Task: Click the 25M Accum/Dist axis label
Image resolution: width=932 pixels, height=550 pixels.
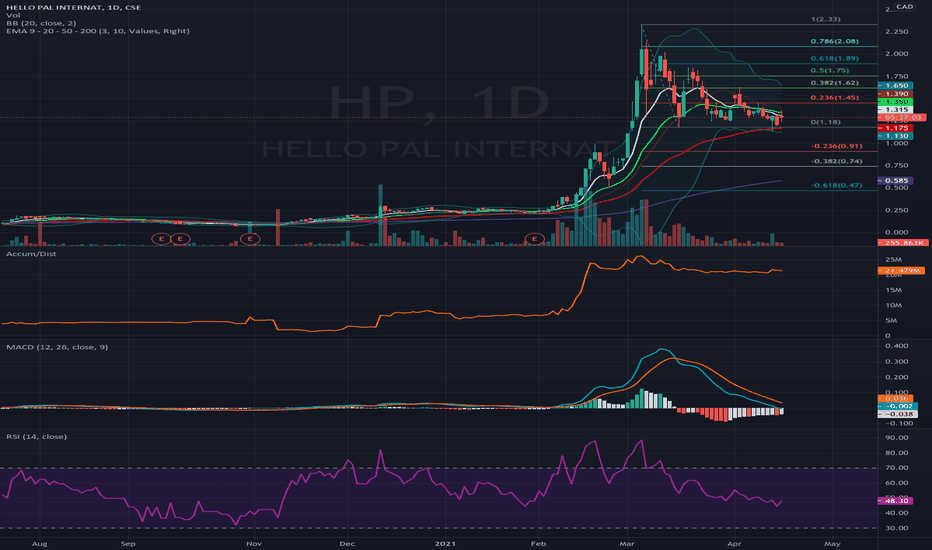Action: tap(893, 260)
